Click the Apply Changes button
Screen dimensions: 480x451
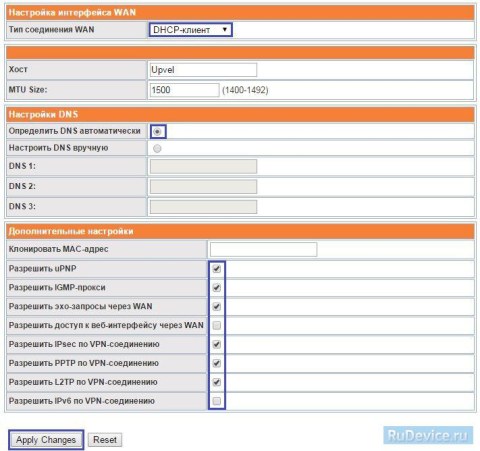coord(46,440)
